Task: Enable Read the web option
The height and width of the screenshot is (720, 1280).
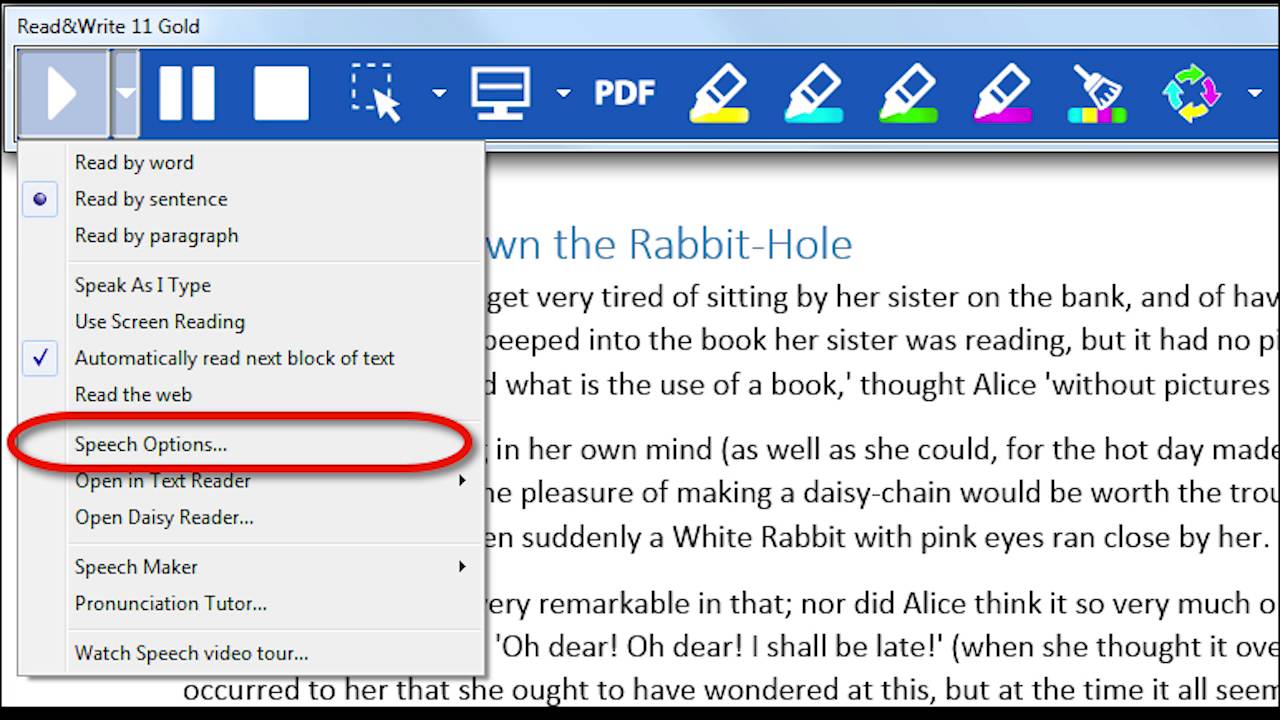Action: click(251, 394)
